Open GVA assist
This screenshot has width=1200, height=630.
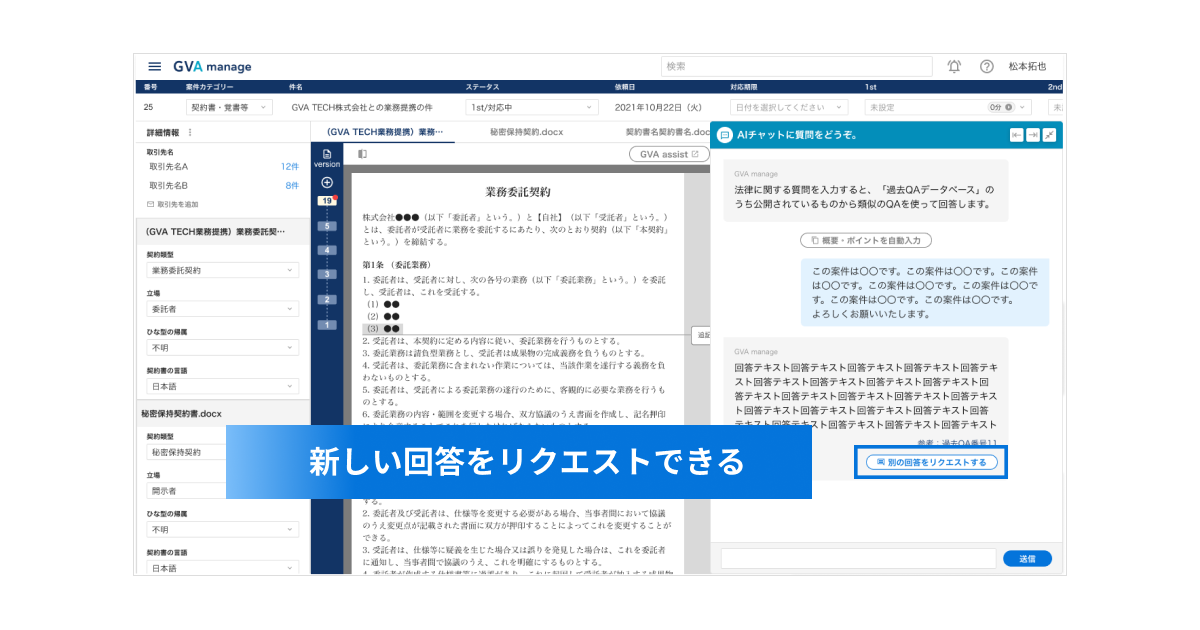coord(669,154)
